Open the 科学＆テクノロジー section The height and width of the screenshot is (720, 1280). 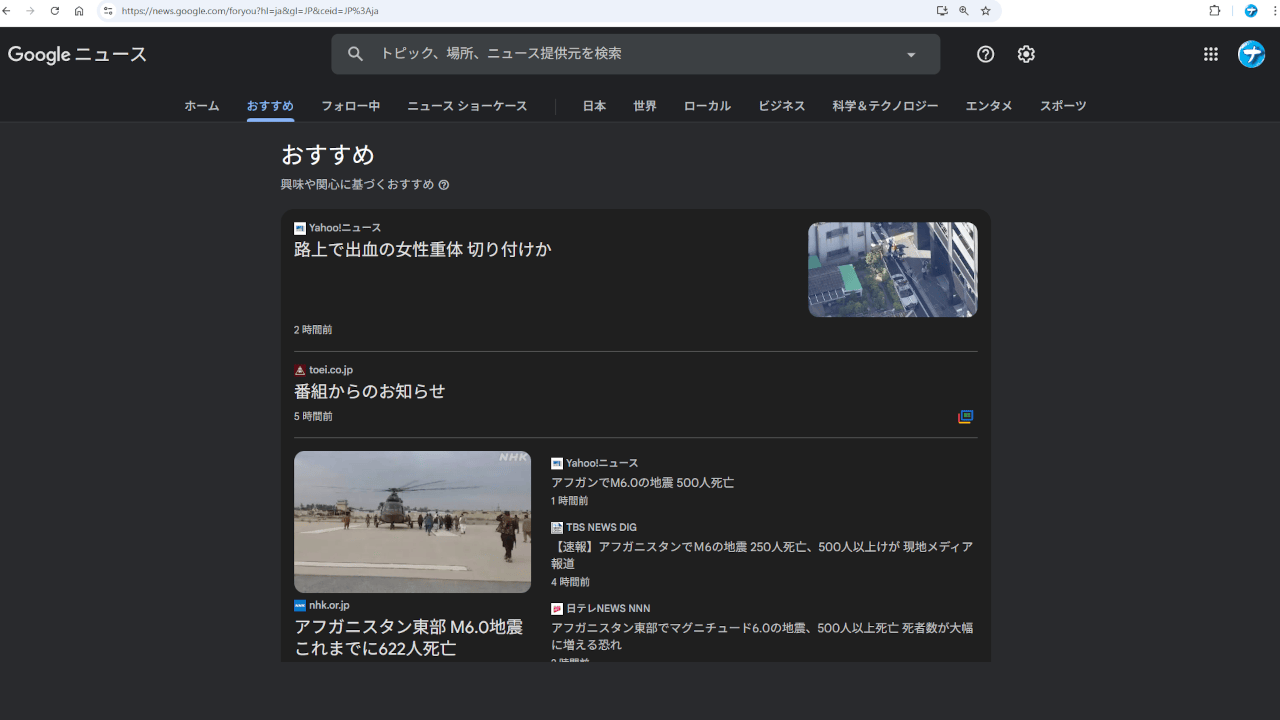point(885,106)
